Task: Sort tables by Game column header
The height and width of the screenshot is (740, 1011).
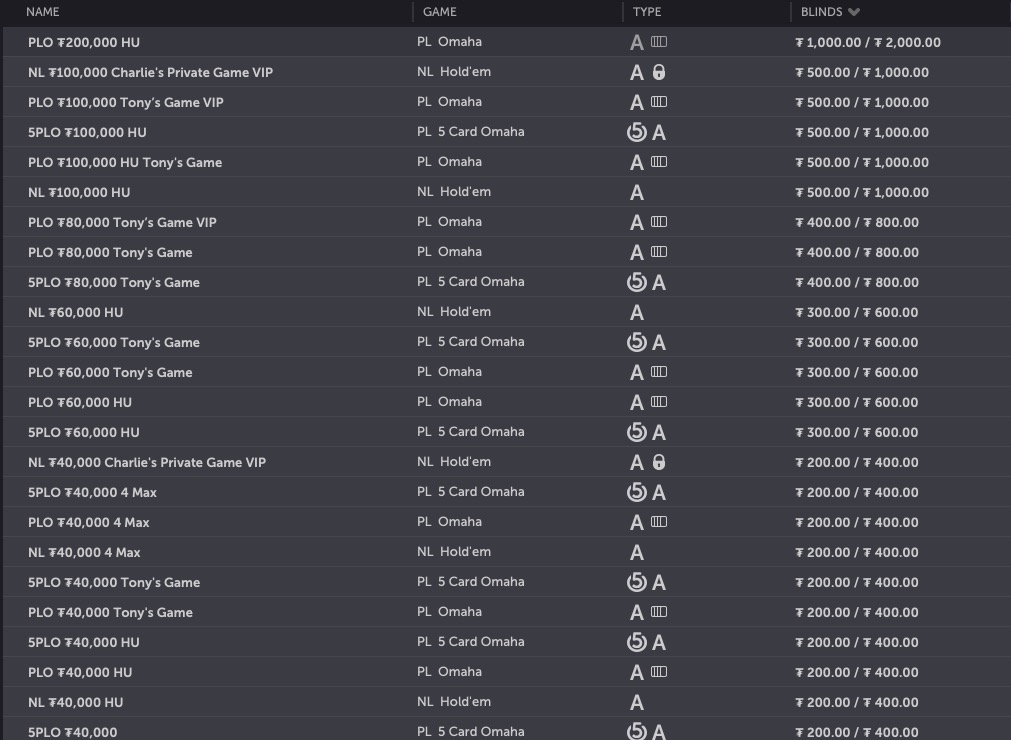Action: [x=440, y=12]
